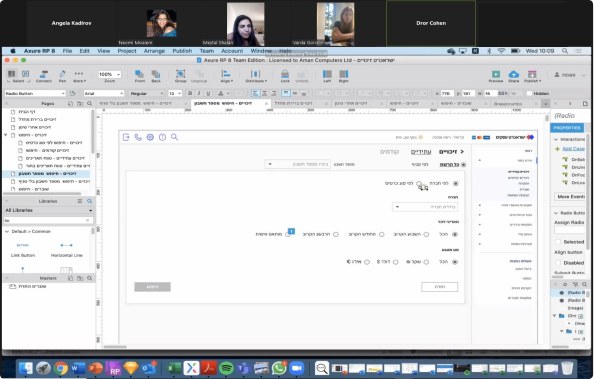Open the Arrange menu
594x379 pixels.
coord(154,51)
